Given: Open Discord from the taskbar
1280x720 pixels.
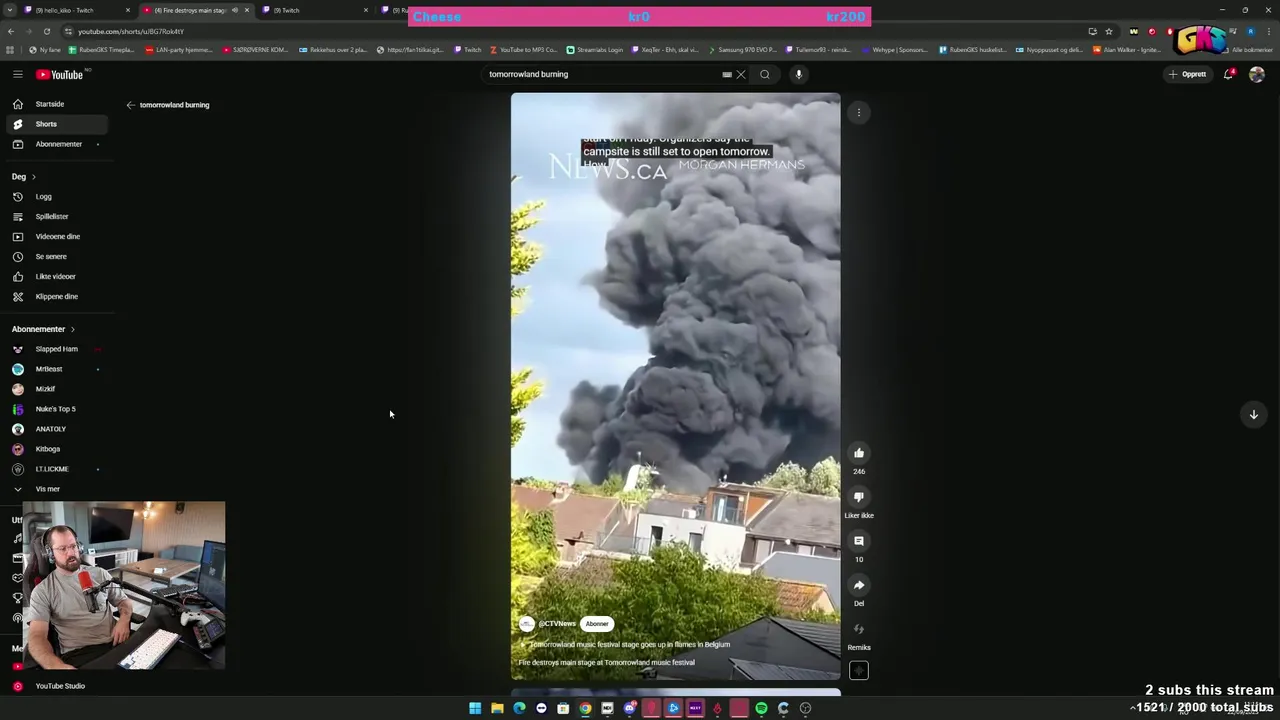Looking at the screenshot, I should click(629, 708).
